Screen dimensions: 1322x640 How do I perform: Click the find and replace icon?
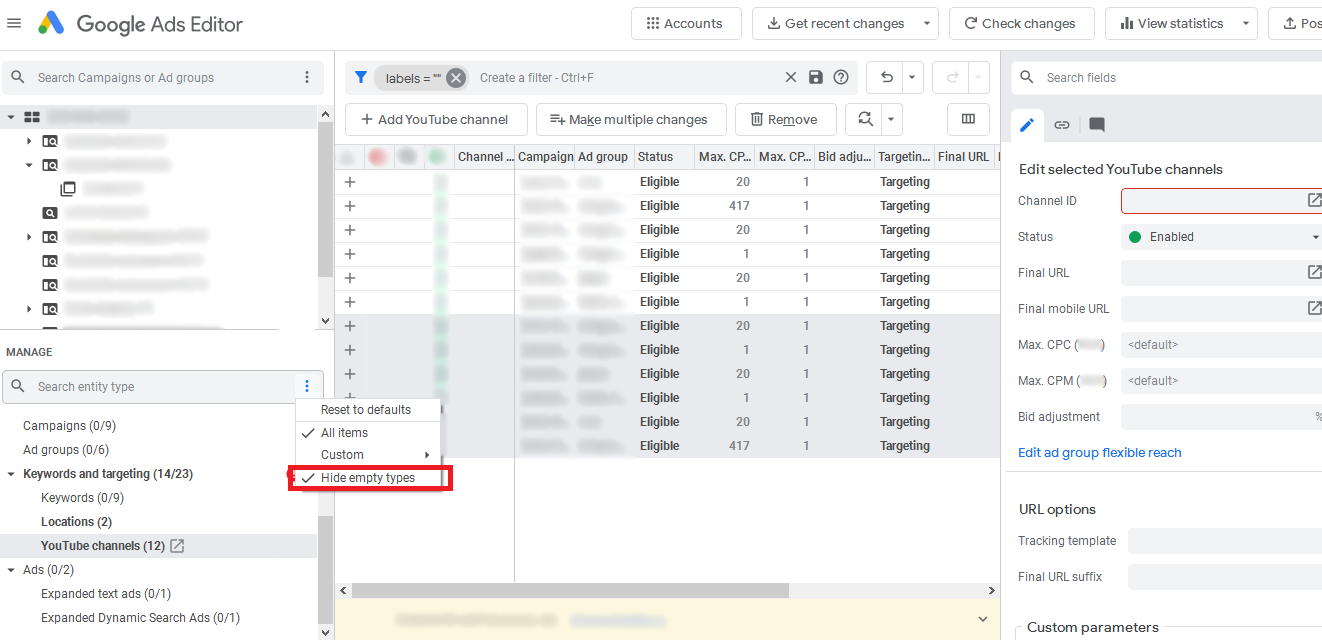click(864, 119)
